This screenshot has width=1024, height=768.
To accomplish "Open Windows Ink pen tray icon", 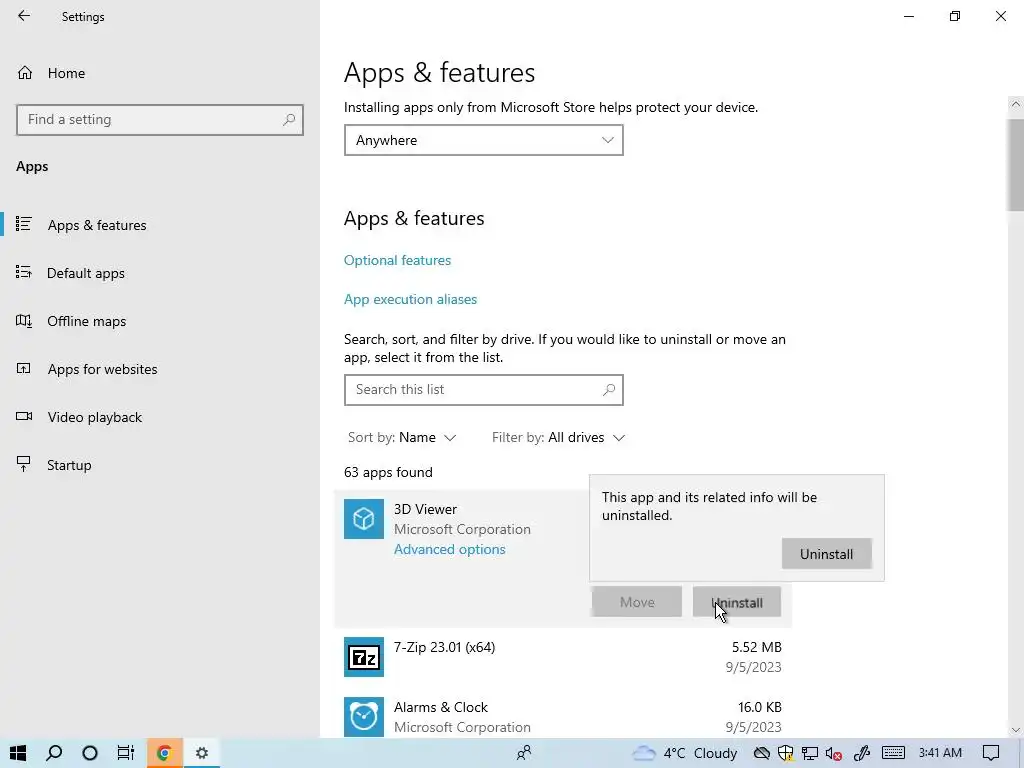I will coord(862,753).
